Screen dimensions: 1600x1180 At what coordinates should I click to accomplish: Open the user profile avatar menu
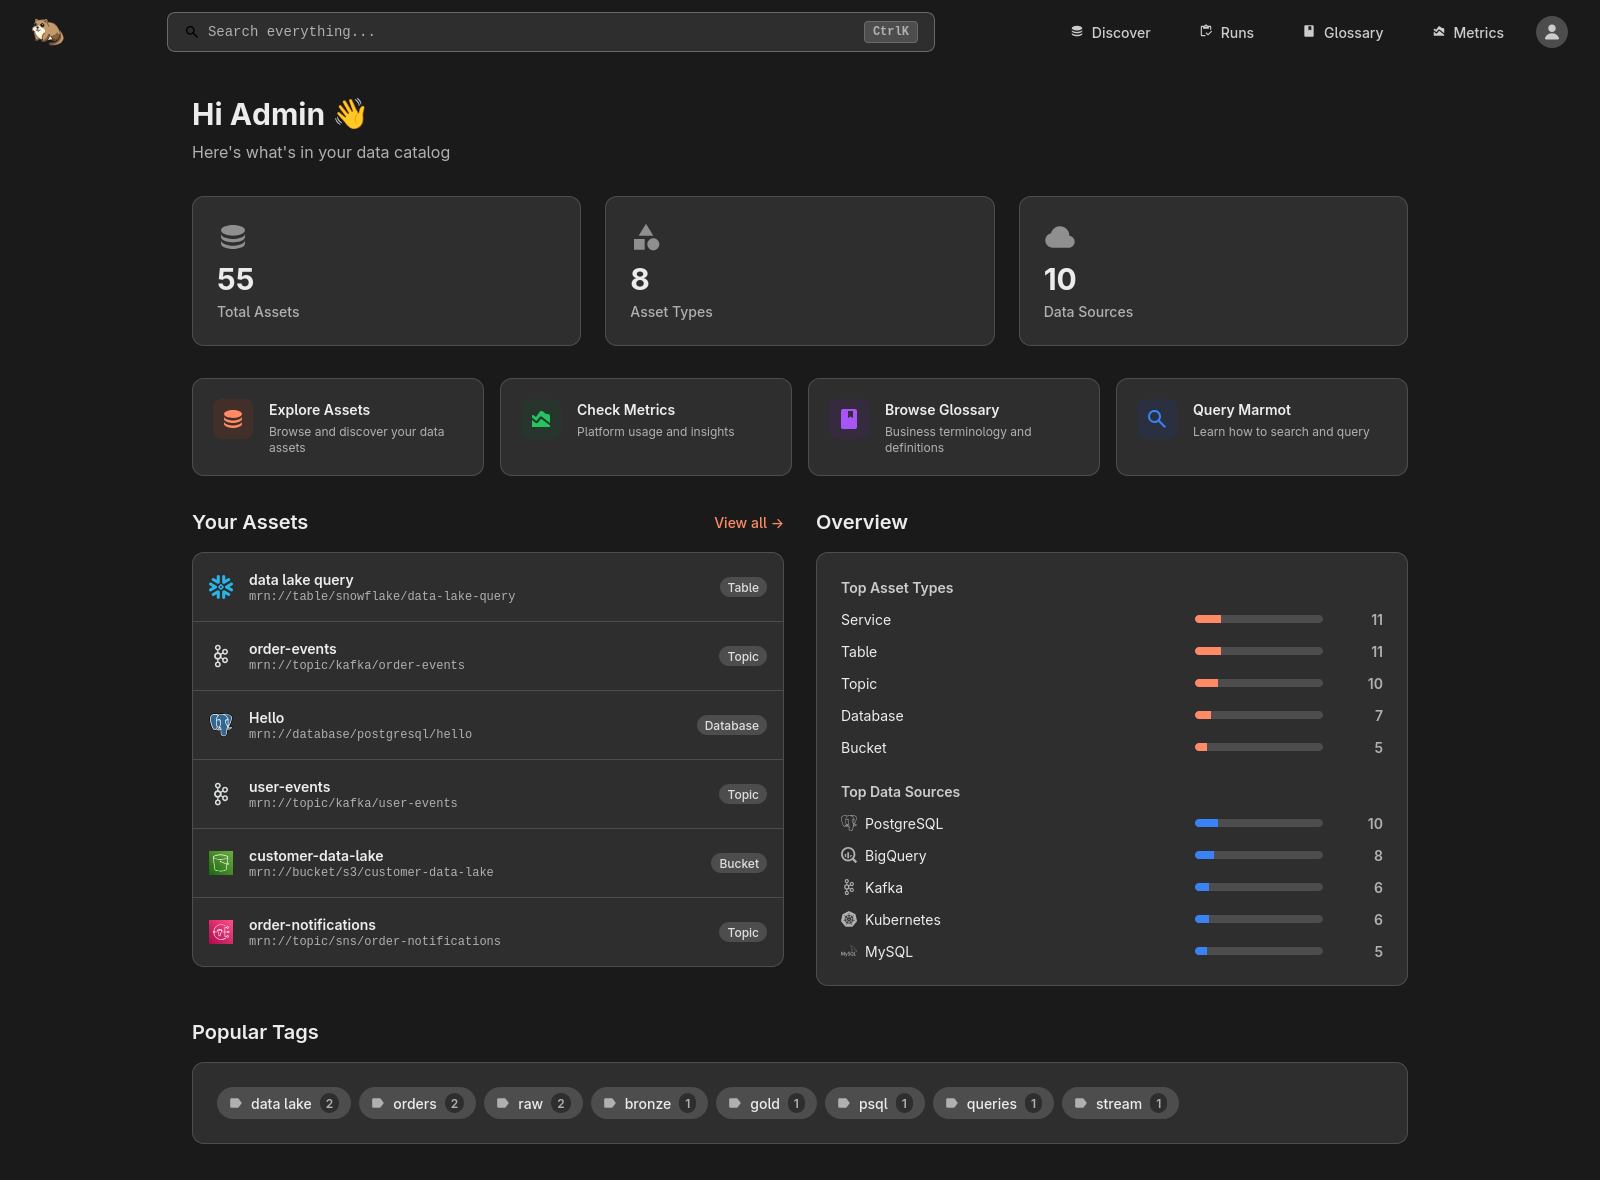[x=1551, y=32]
